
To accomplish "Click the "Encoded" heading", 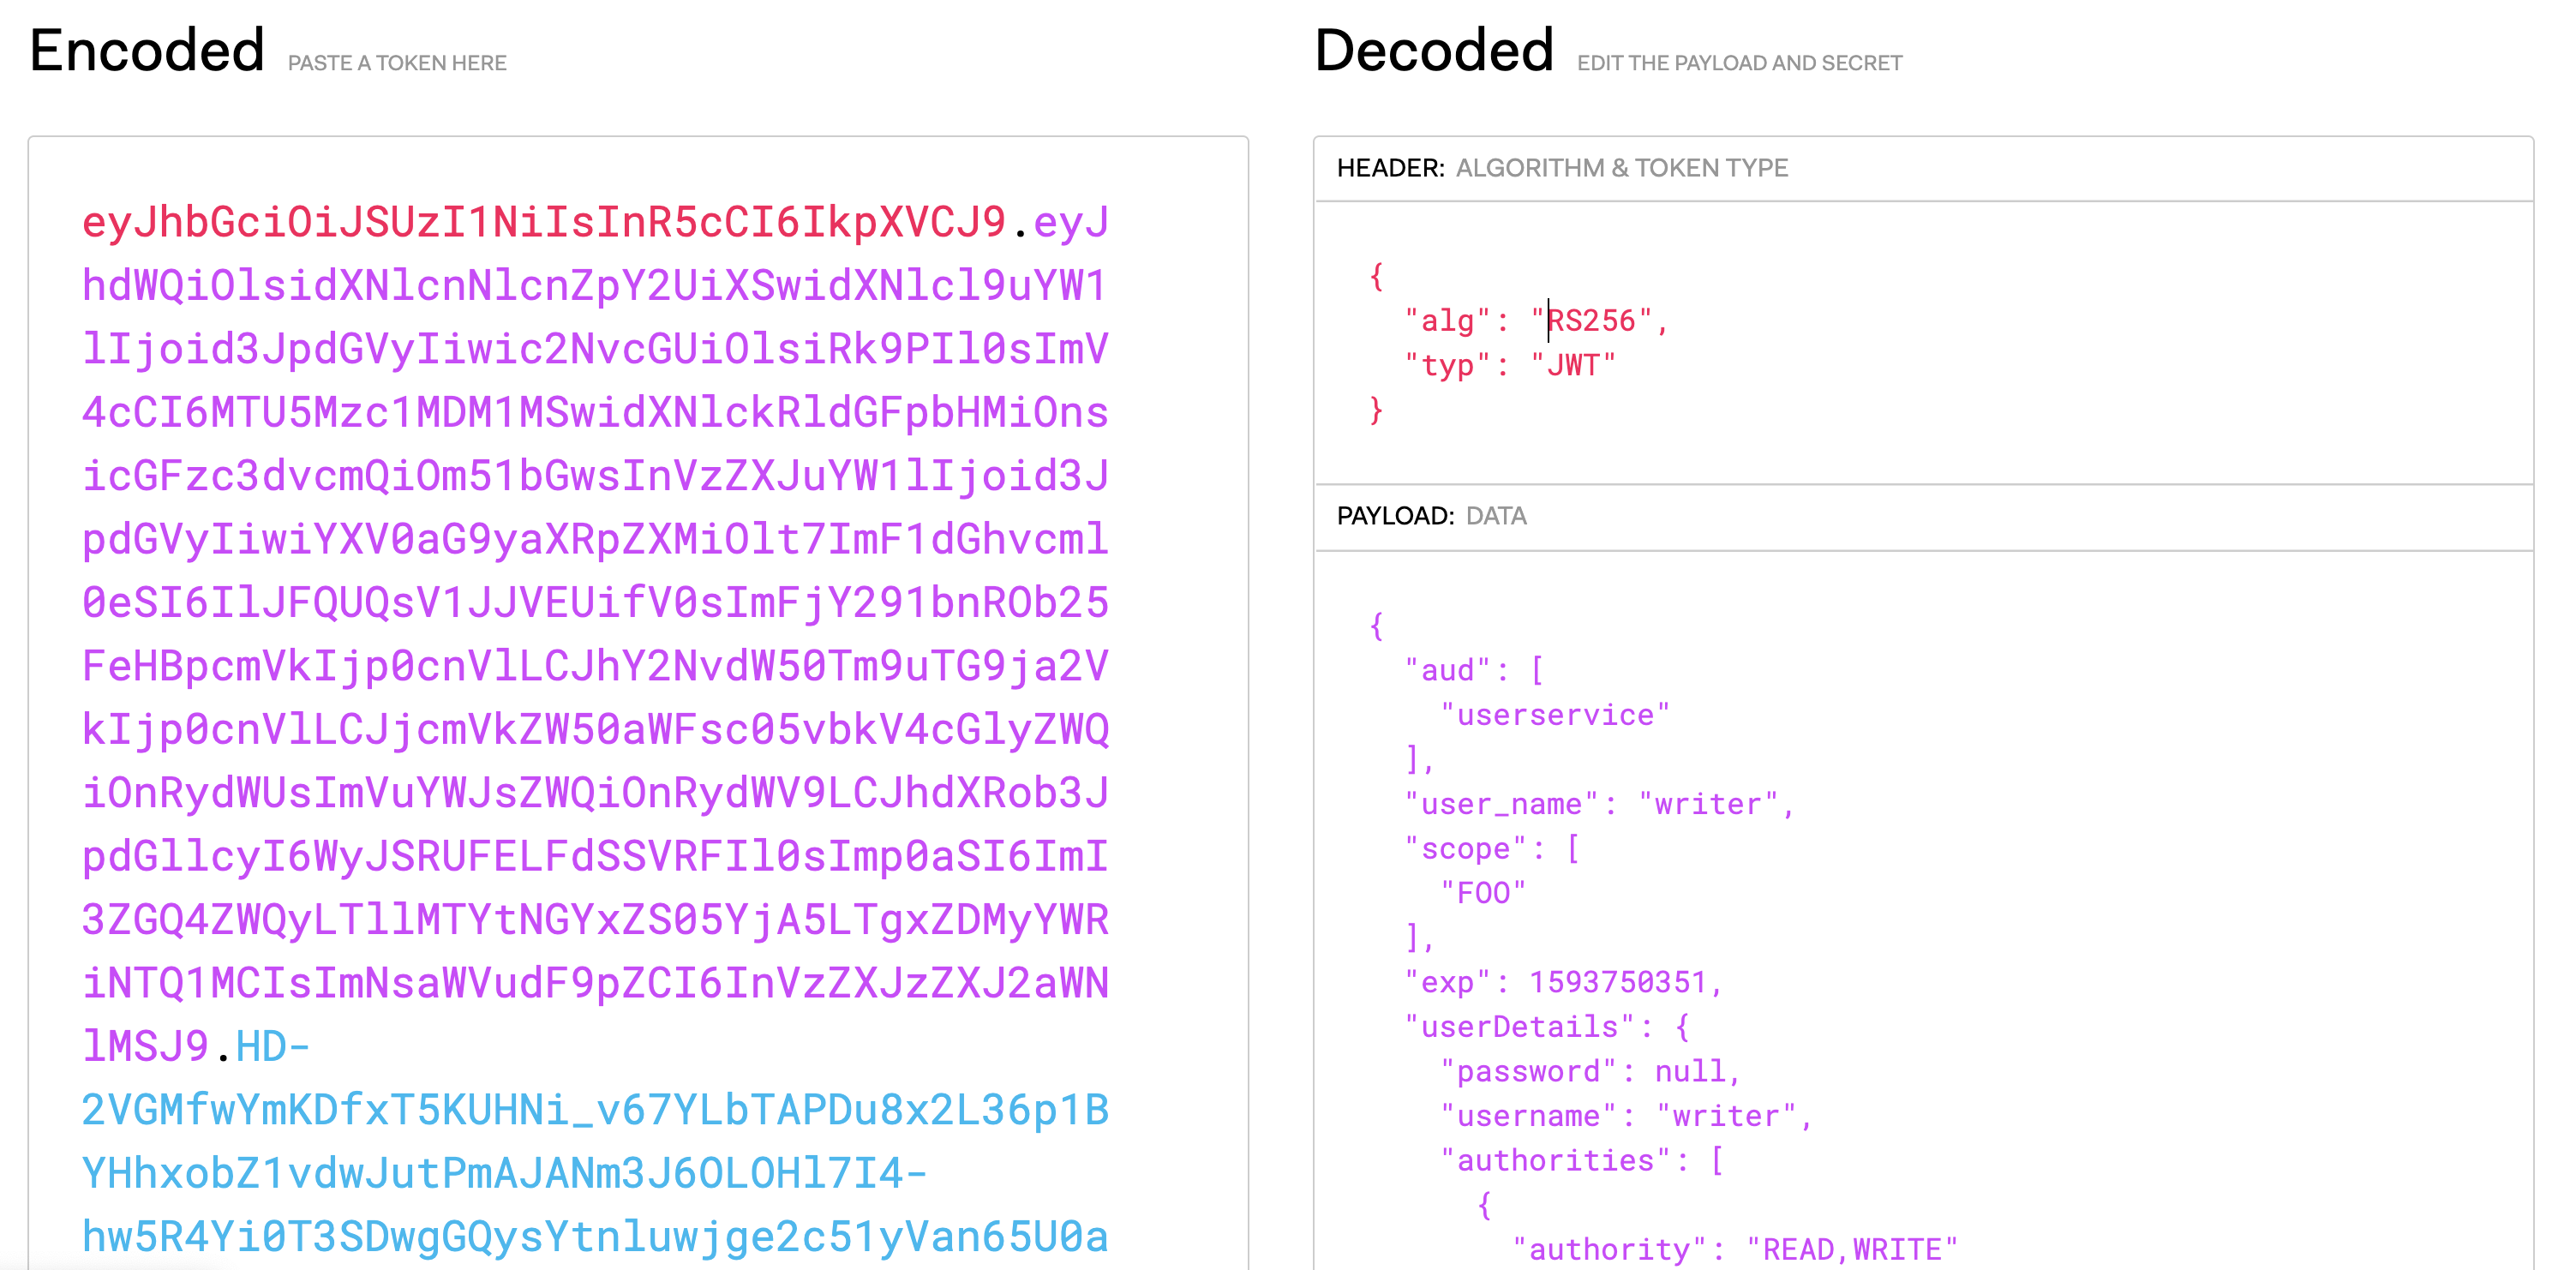I will click(x=147, y=51).
